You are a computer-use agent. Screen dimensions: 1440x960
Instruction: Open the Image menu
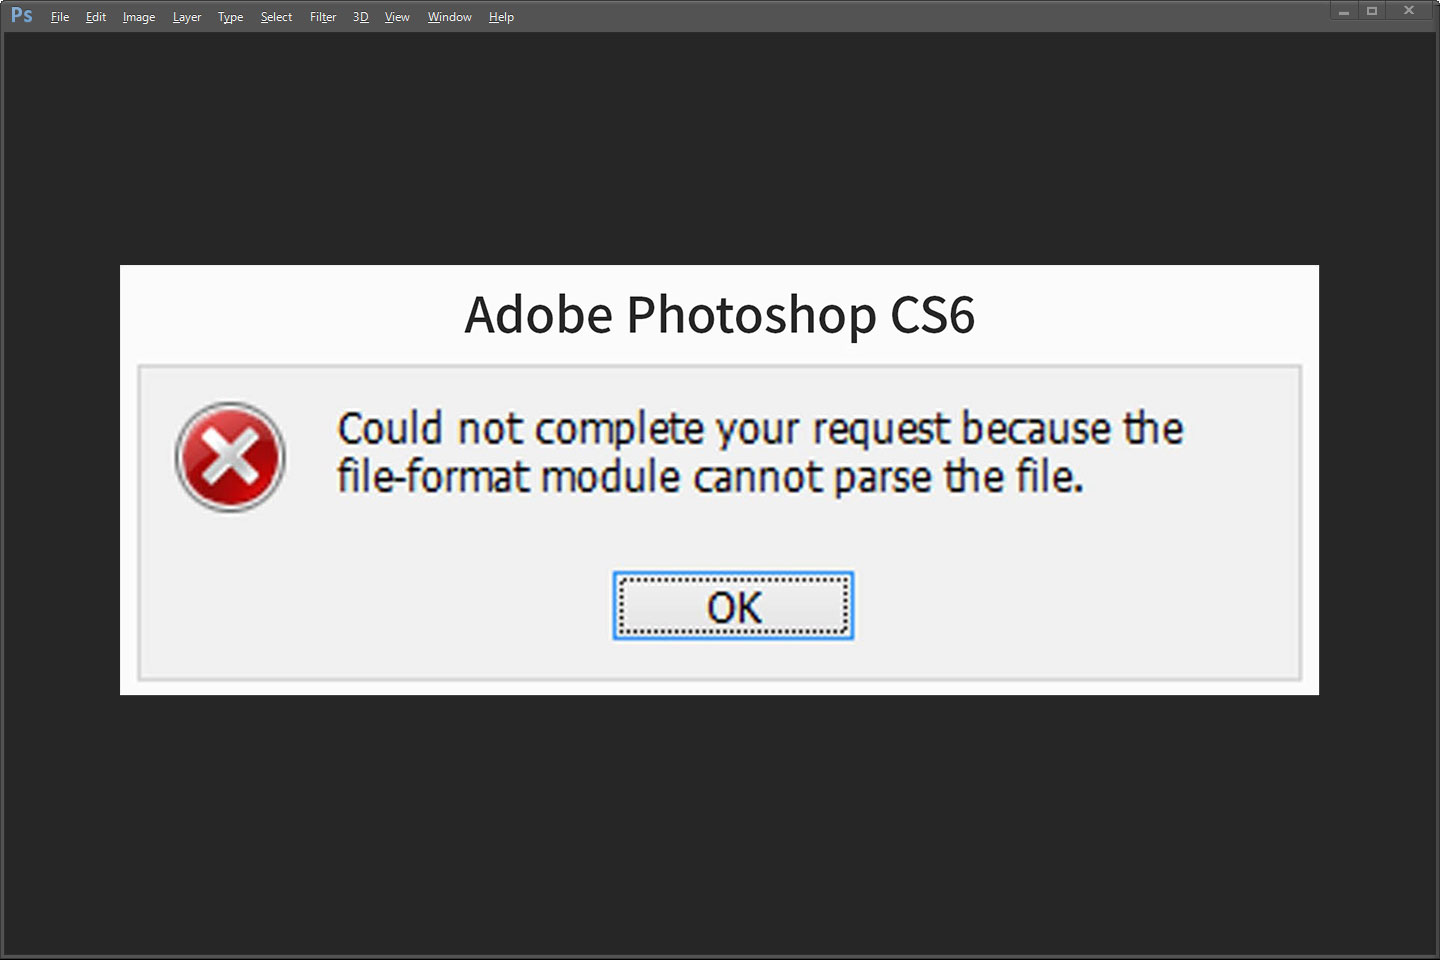tap(139, 17)
